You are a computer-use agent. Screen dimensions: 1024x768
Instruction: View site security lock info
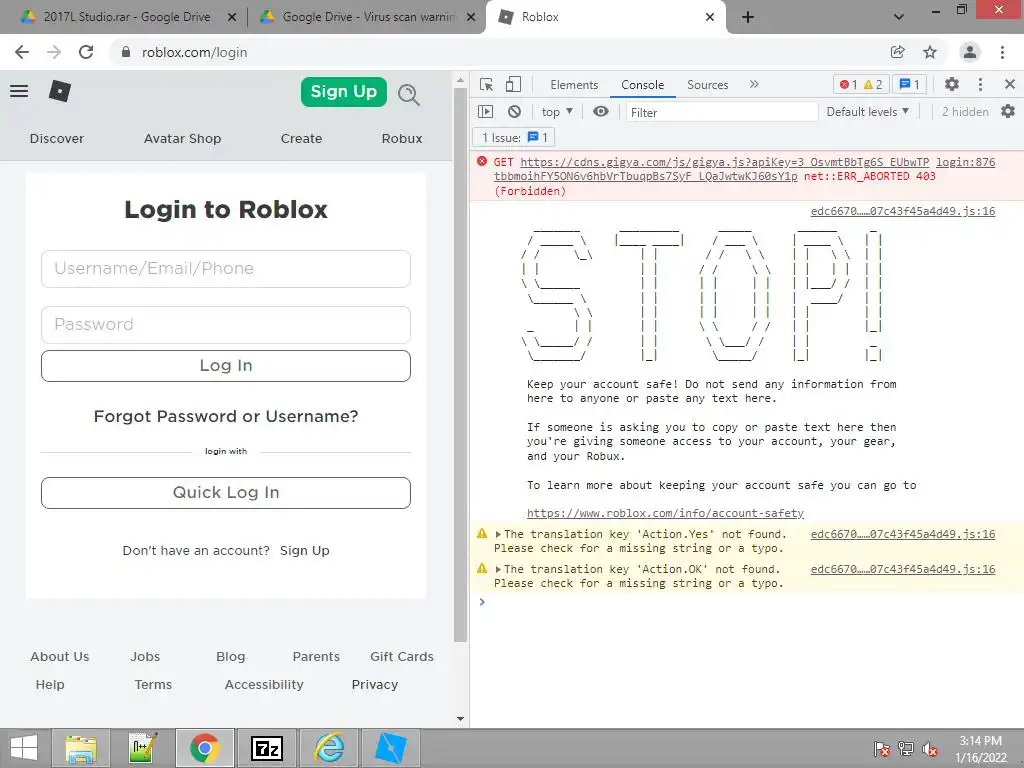click(x=126, y=52)
